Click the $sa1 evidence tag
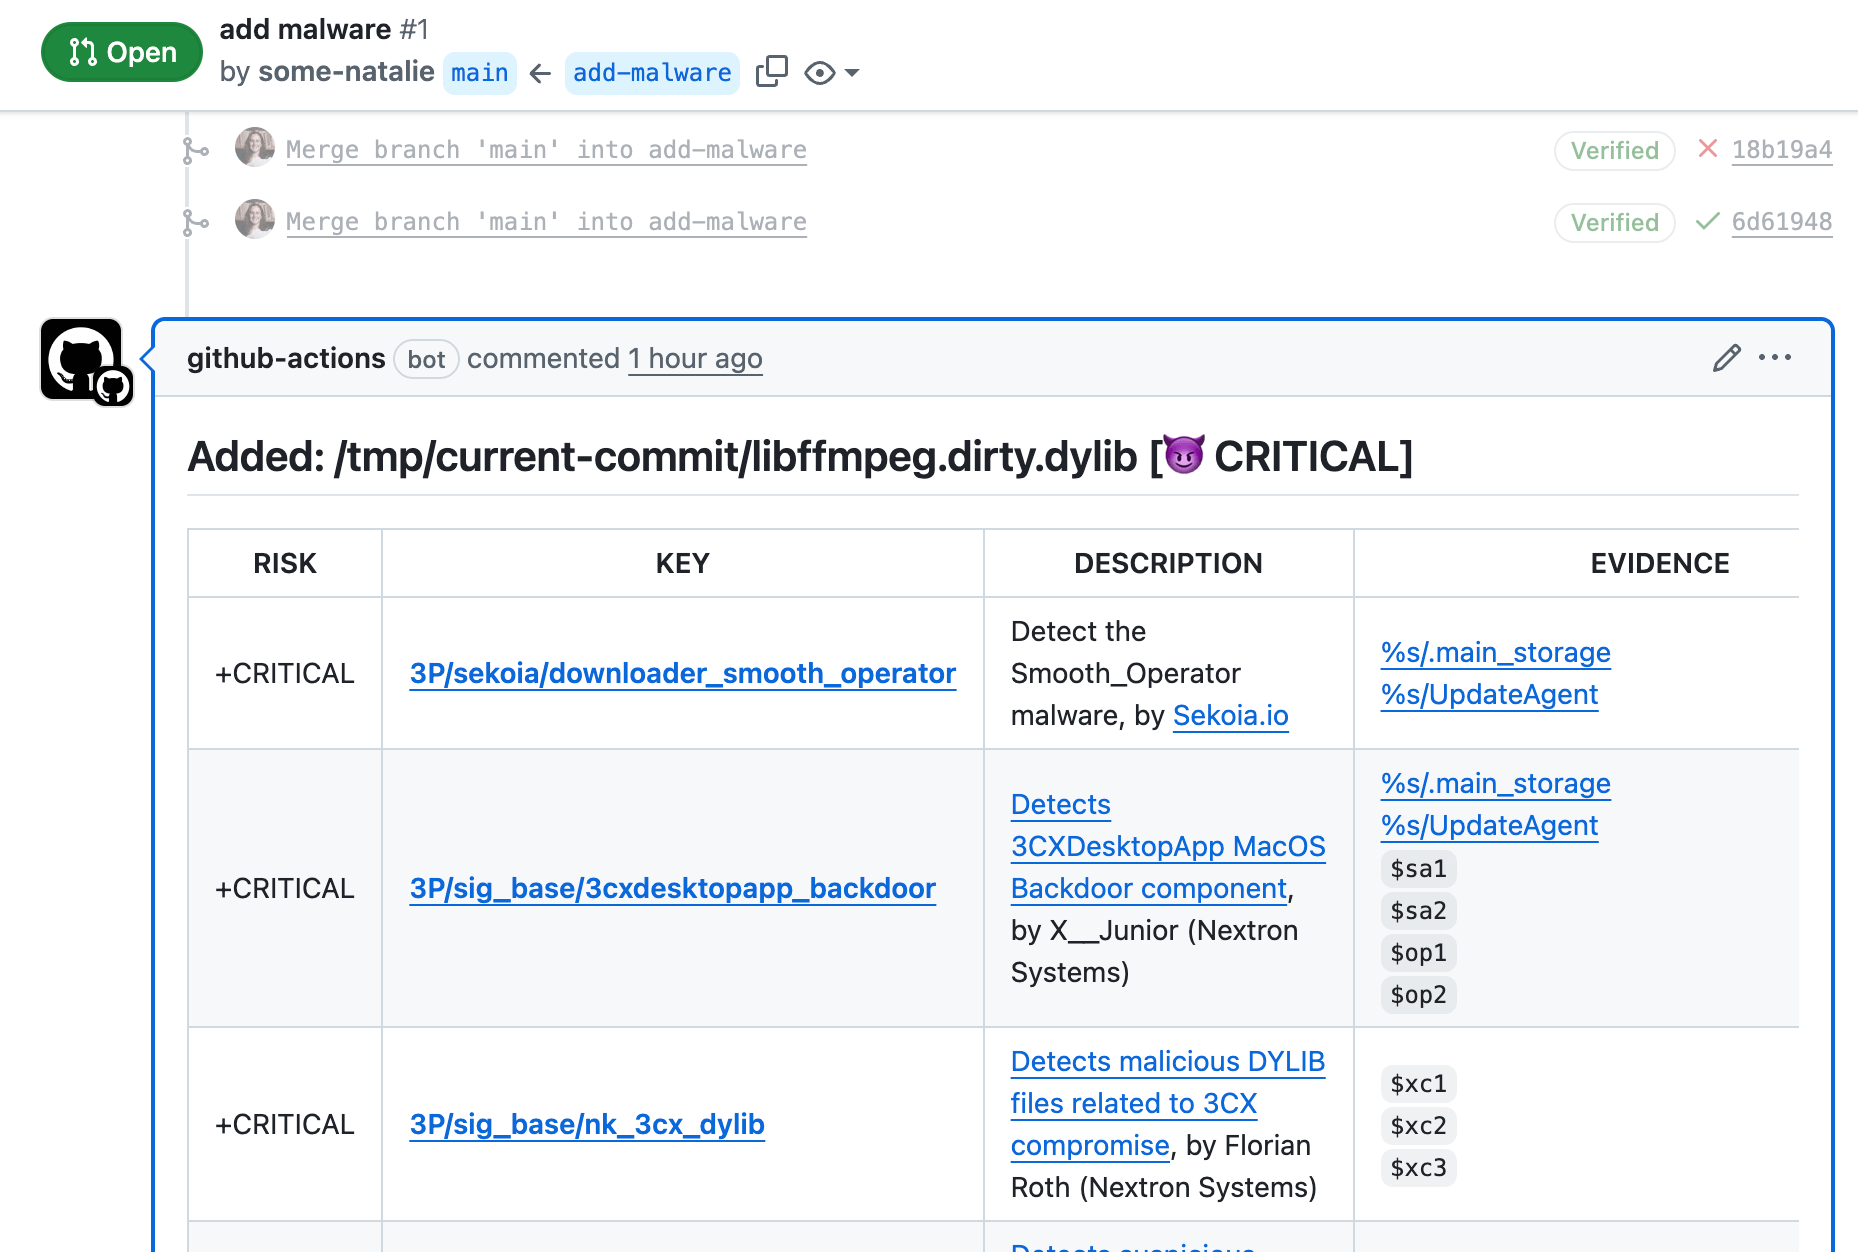This screenshot has width=1858, height=1252. tap(1418, 869)
